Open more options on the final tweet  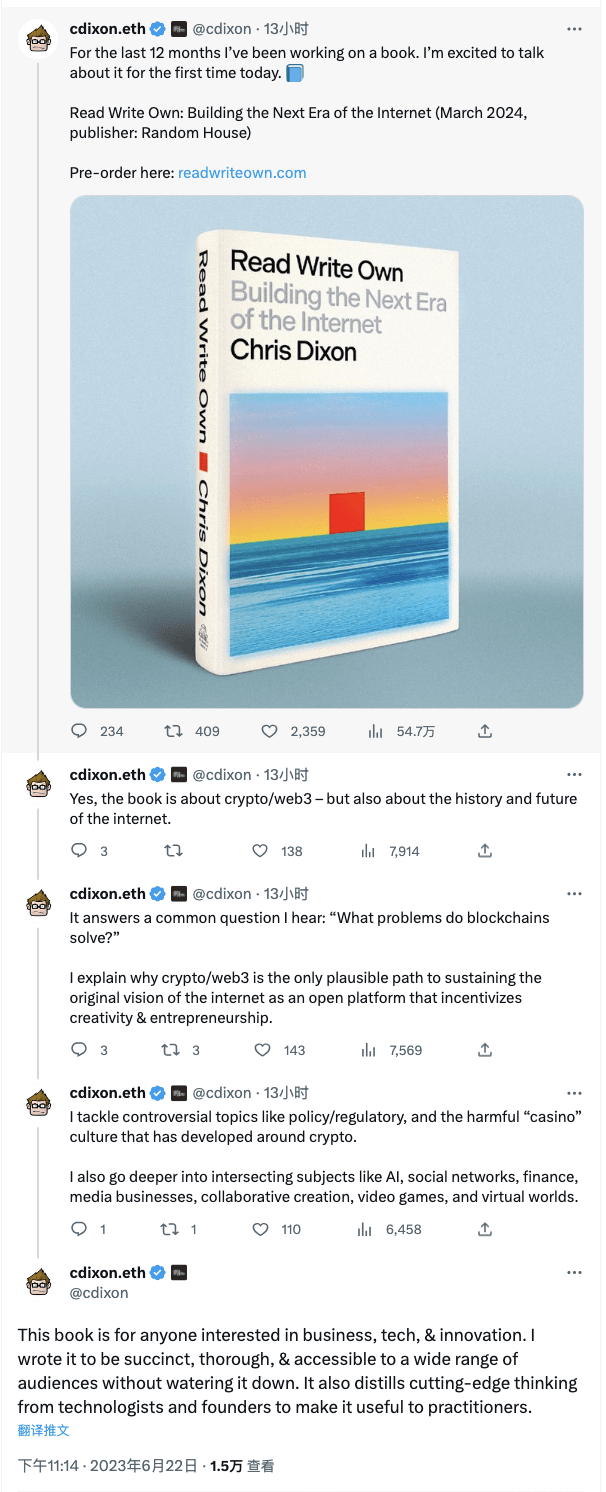coord(575,1272)
